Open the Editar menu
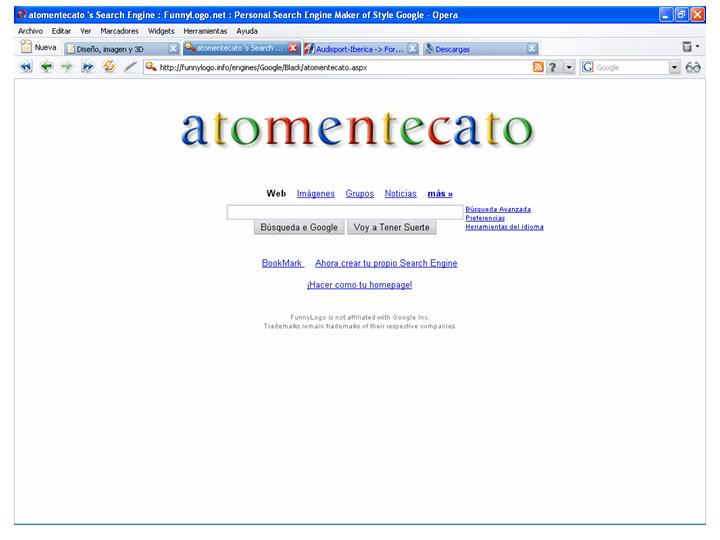Viewport: 720px width, 540px height. 61,31
